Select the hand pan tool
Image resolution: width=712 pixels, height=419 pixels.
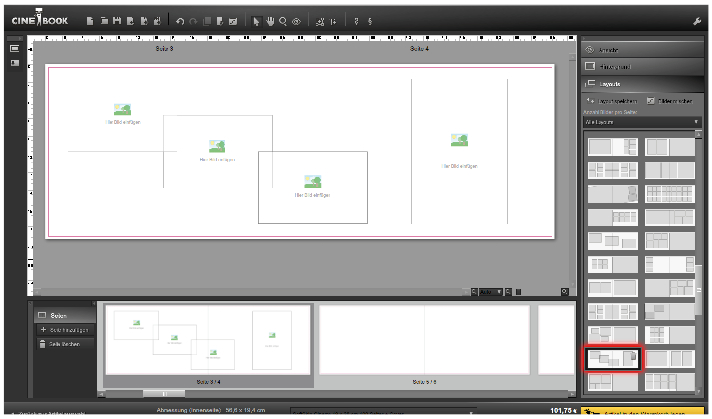click(x=270, y=21)
